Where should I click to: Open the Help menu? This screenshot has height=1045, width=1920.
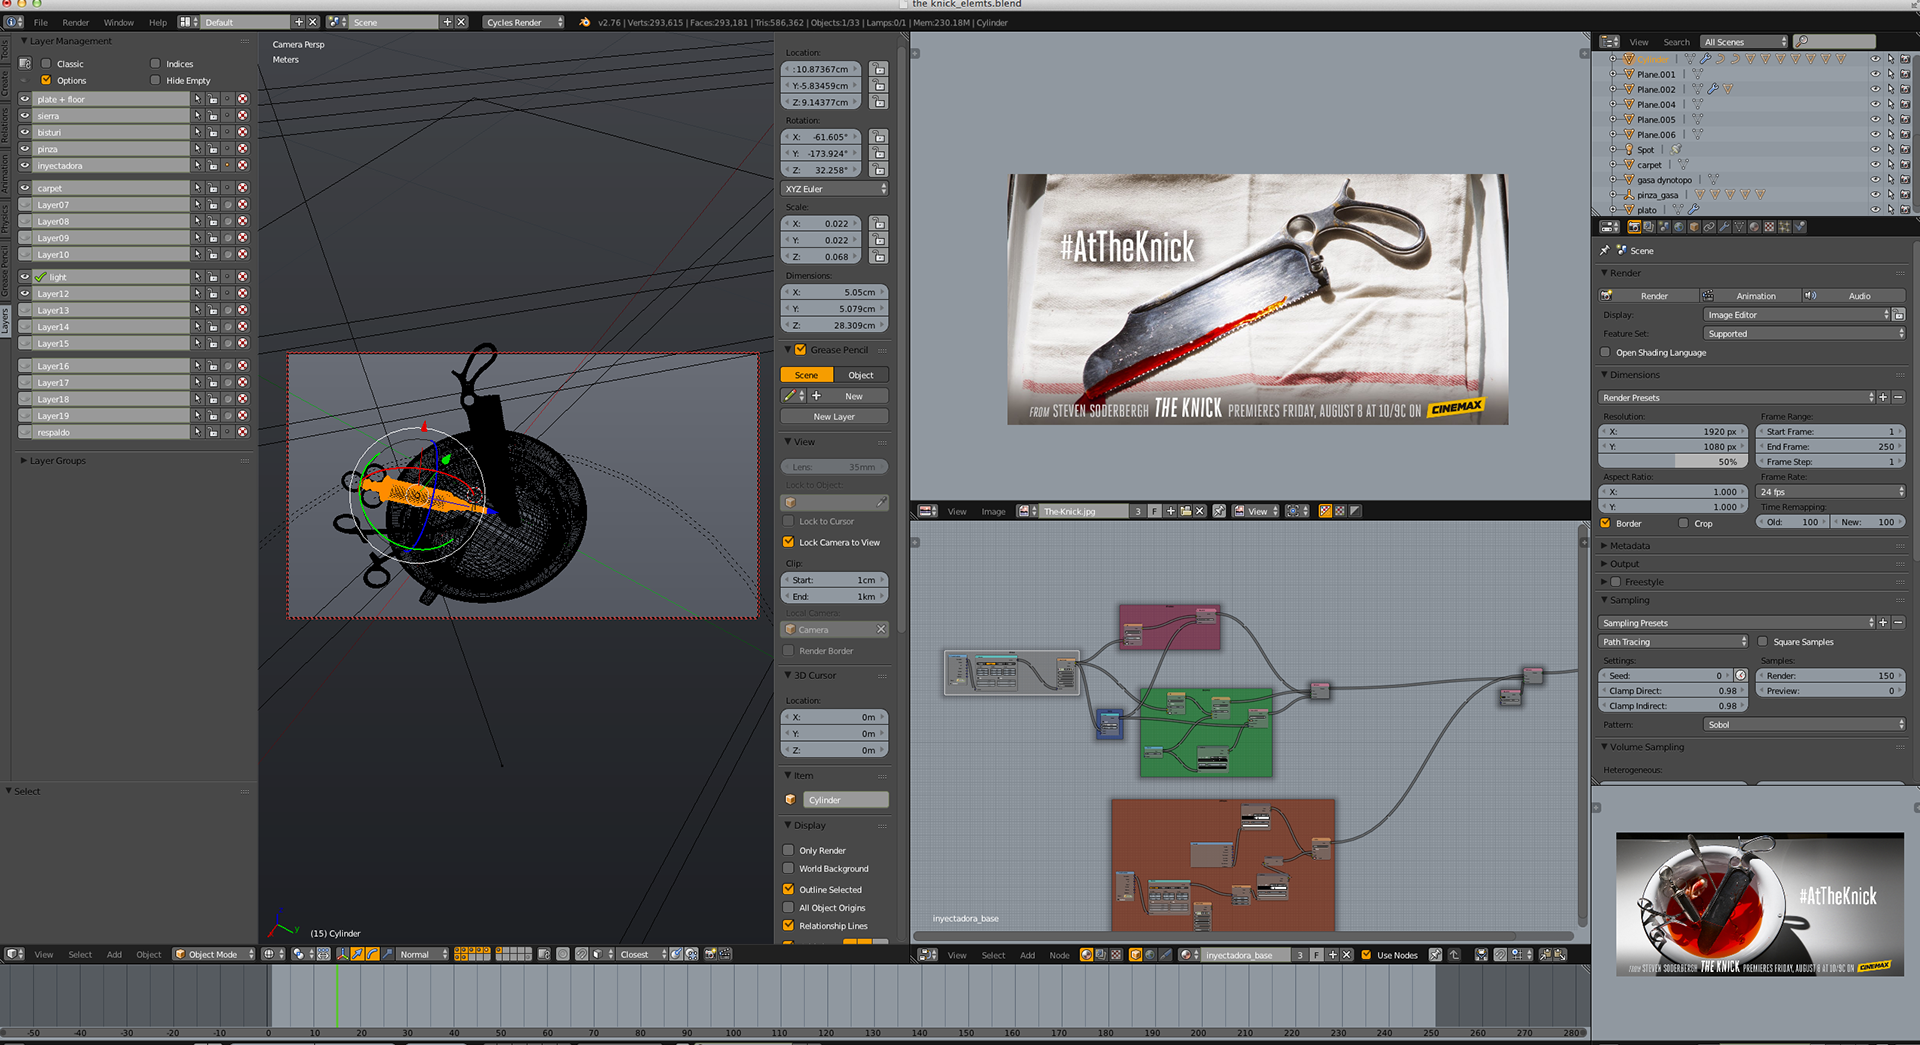coord(158,22)
